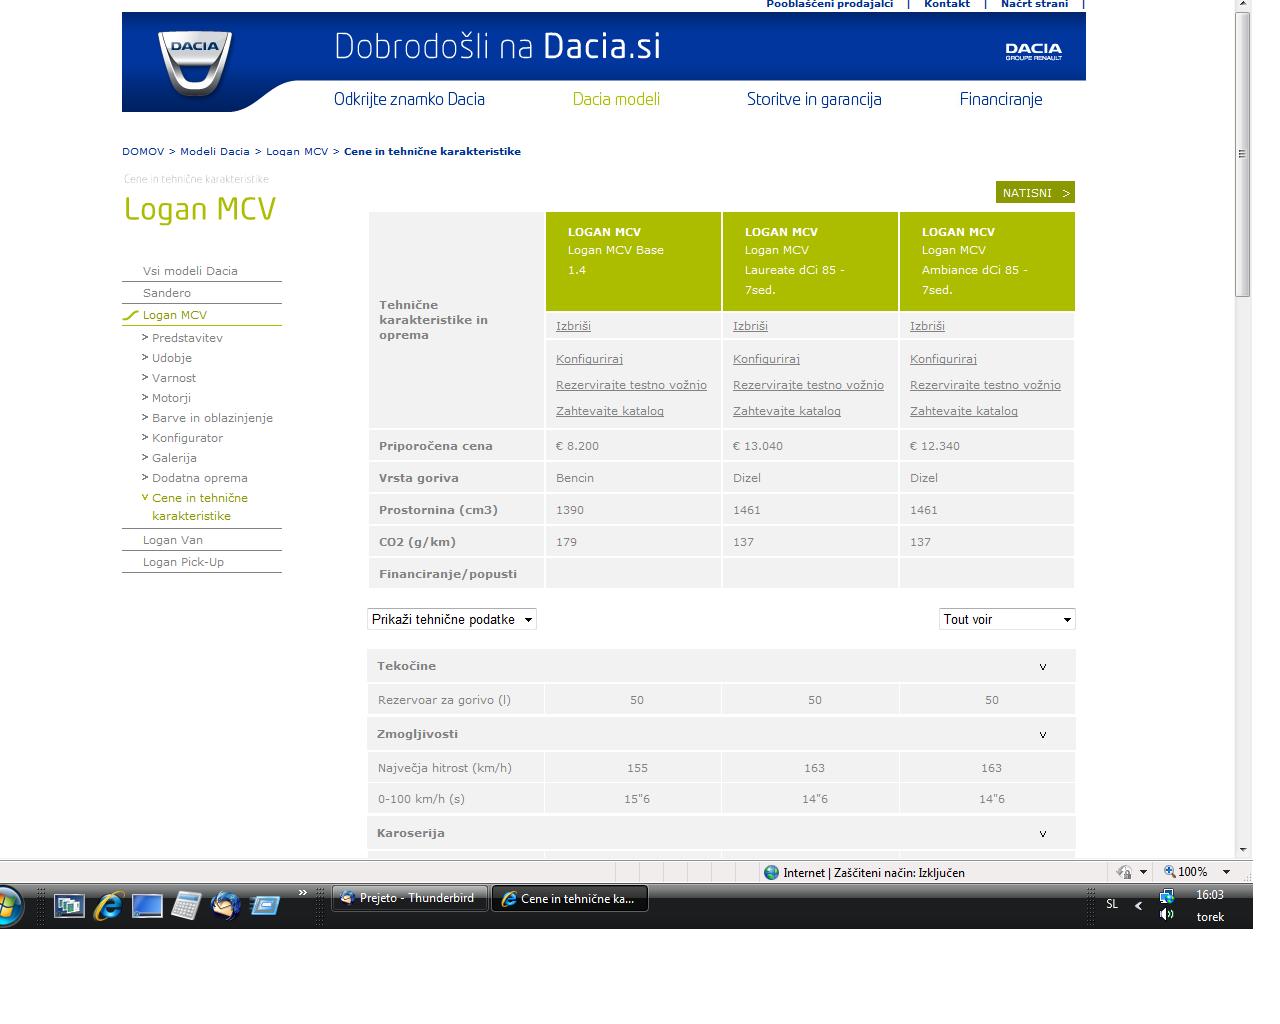Click the privacy lock status icon
Screen dimensions: 1280x1024
point(1124,872)
